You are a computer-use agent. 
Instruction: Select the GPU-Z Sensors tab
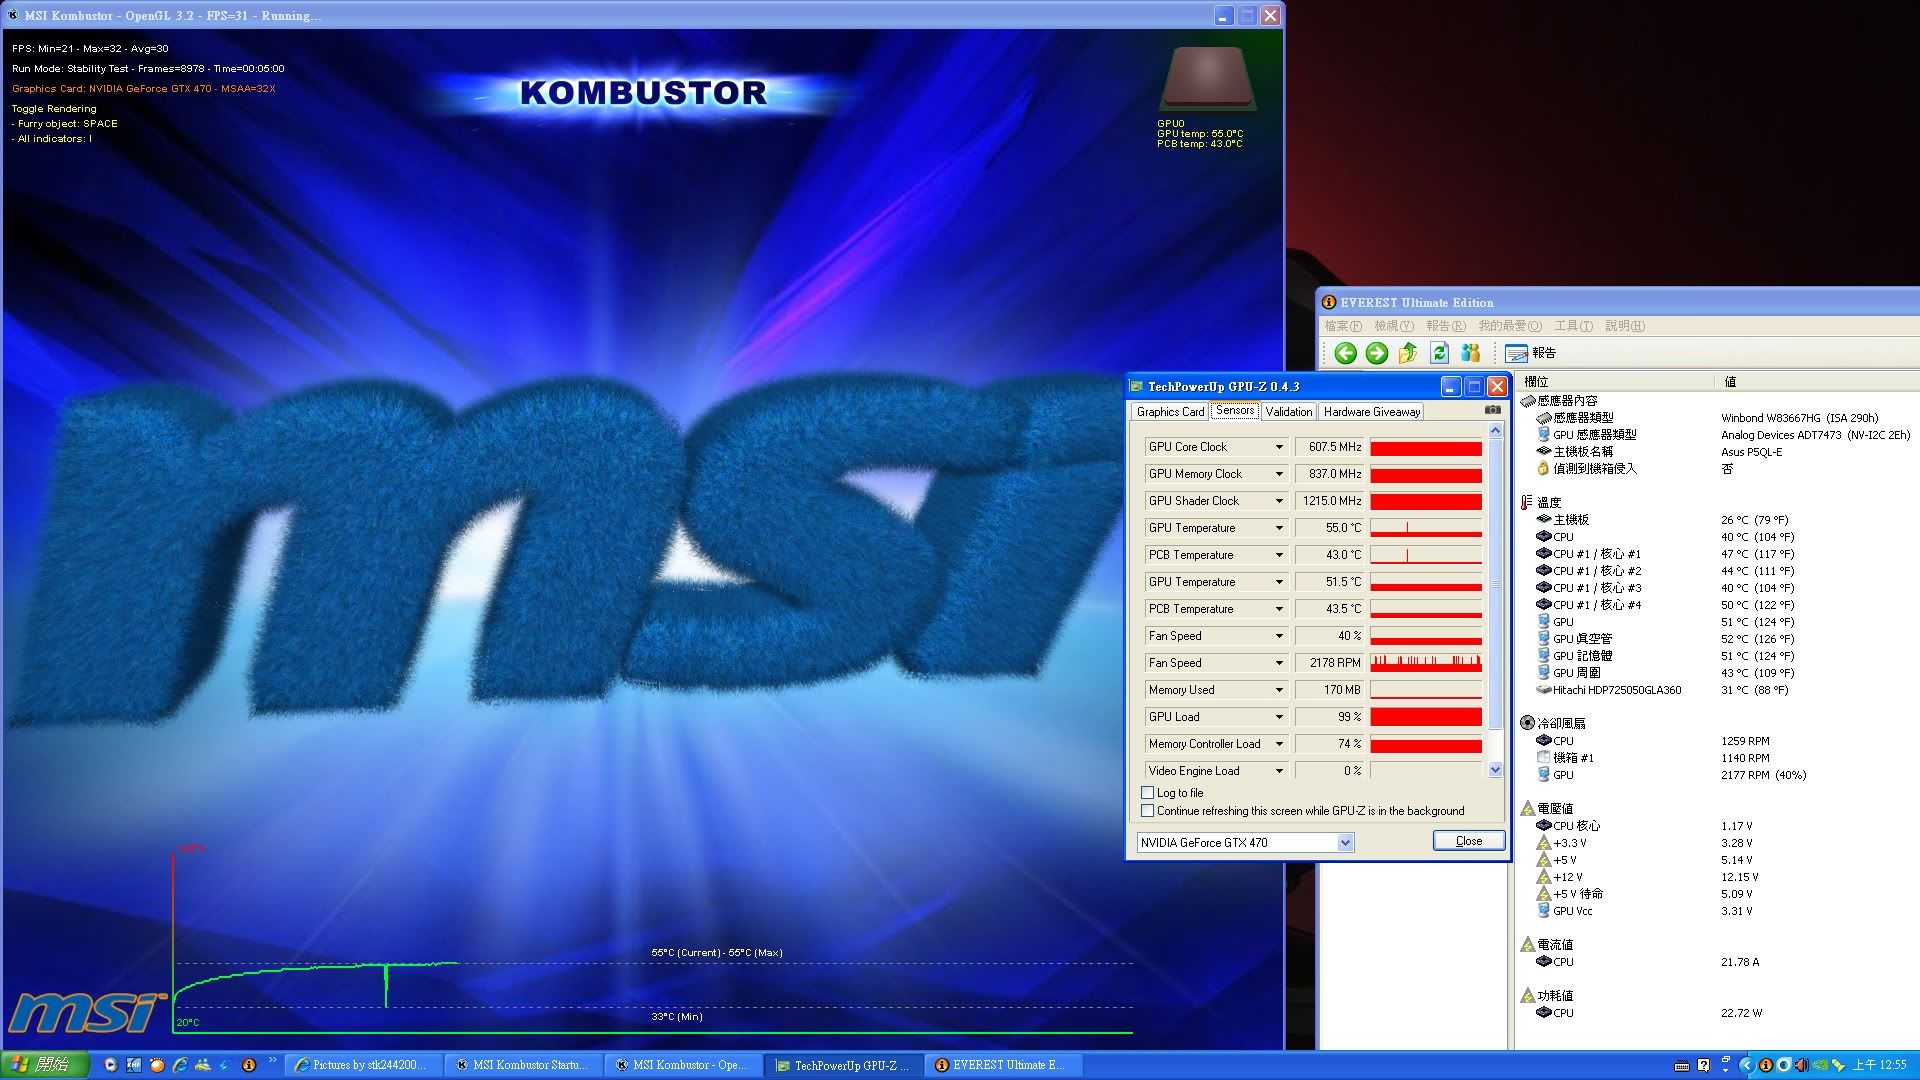point(1235,410)
